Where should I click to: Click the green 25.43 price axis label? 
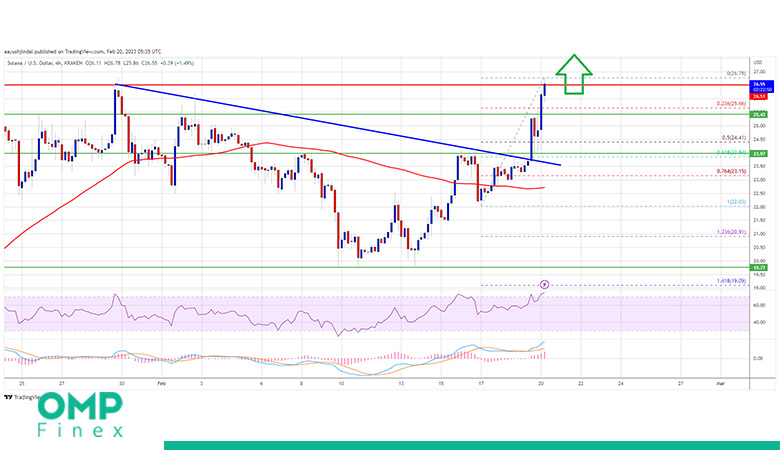point(759,115)
